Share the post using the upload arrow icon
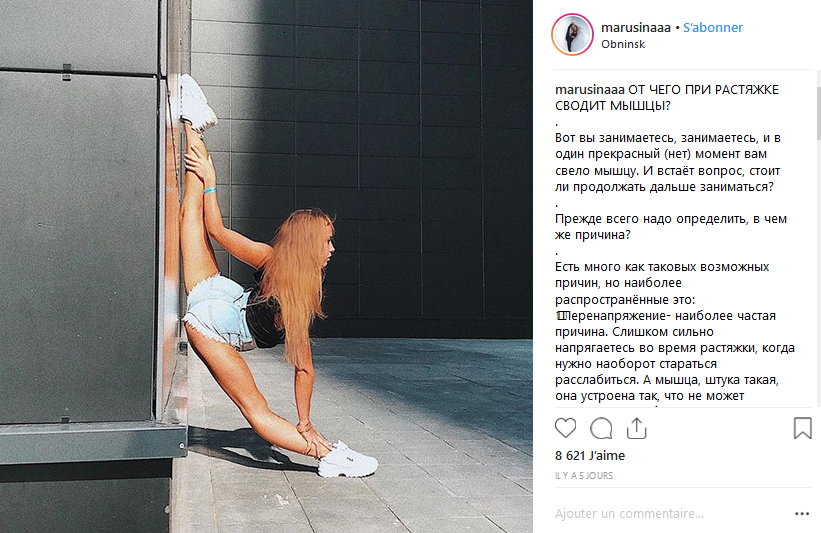 click(x=637, y=428)
